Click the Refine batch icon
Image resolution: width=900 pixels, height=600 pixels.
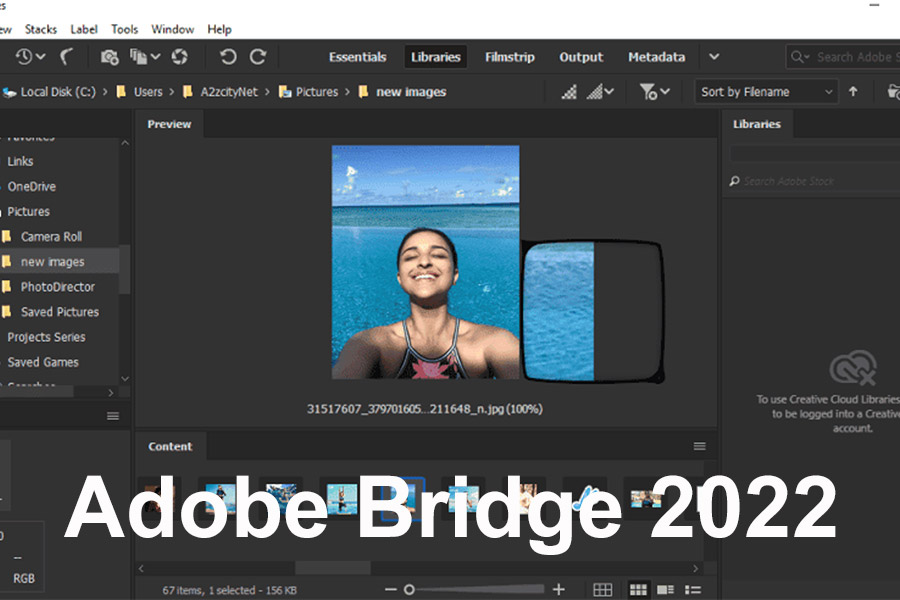(138, 57)
